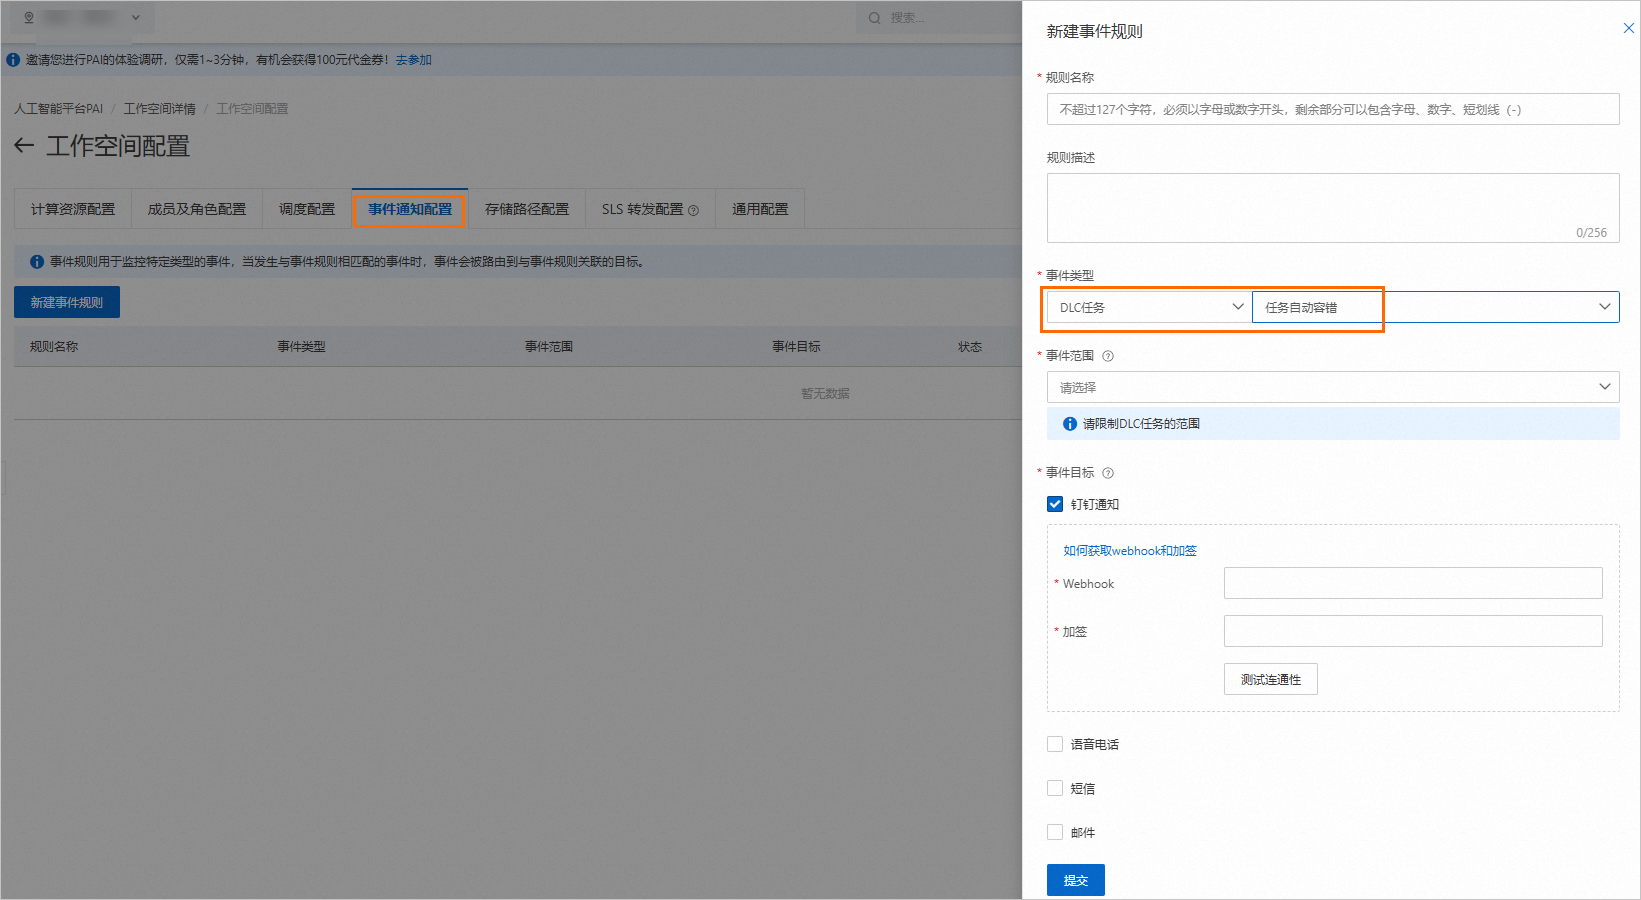Click the 新建事件规则 button
The height and width of the screenshot is (900, 1641).
tap(67, 302)
